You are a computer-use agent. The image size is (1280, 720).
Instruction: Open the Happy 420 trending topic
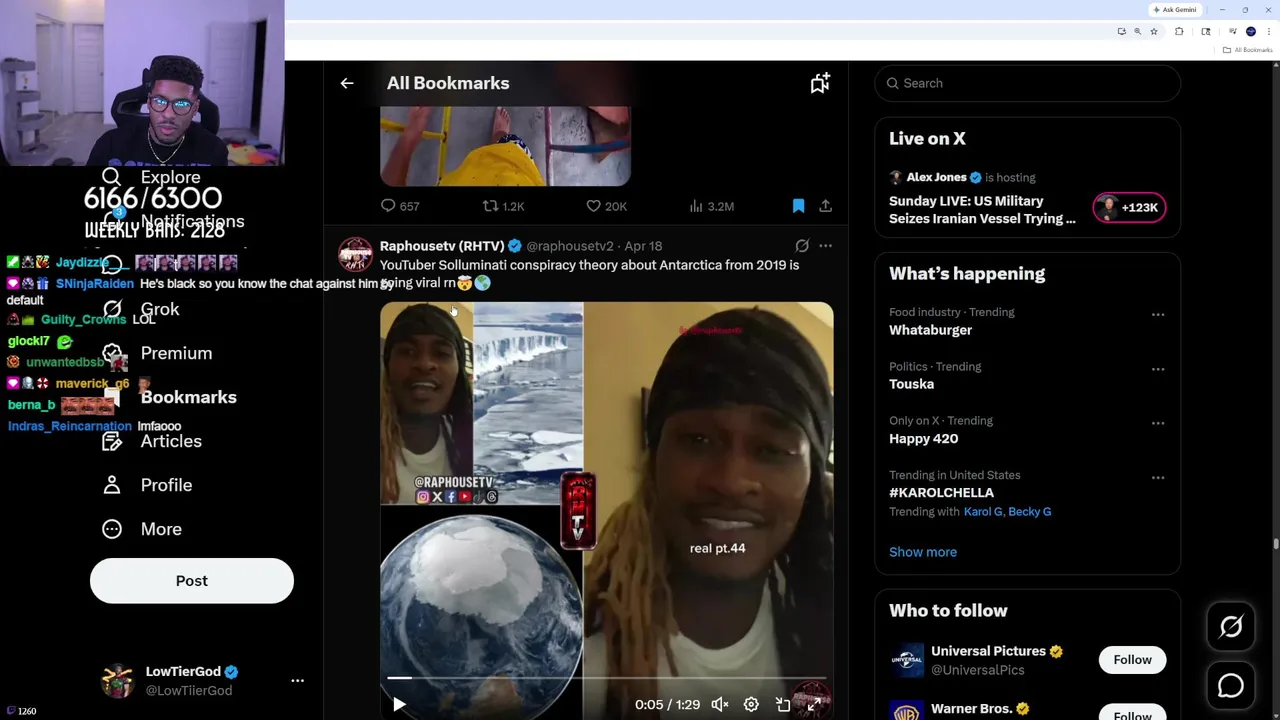point(923,438)
